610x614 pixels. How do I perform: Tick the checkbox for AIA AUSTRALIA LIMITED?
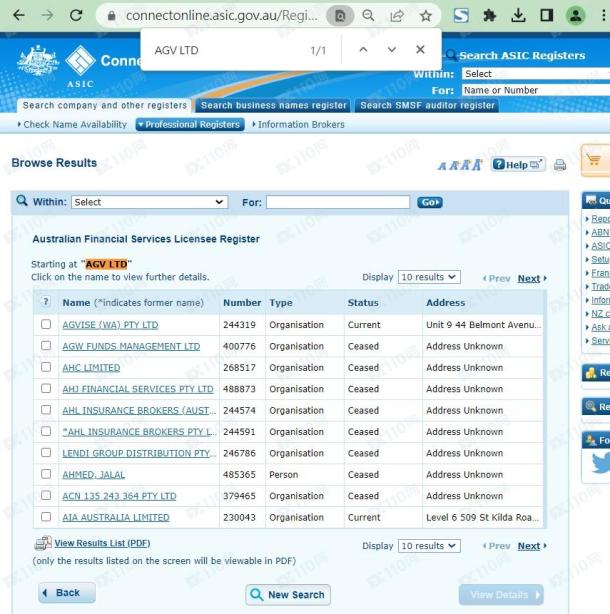click(46, 517)
